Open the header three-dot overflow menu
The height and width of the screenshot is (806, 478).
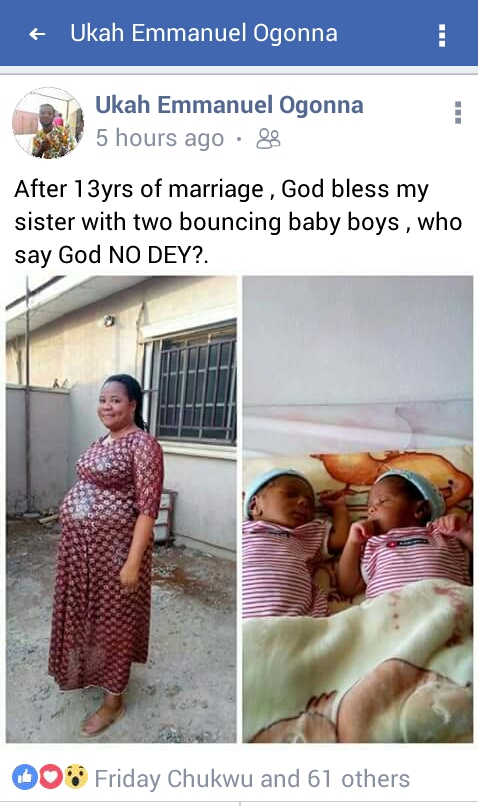442,35
